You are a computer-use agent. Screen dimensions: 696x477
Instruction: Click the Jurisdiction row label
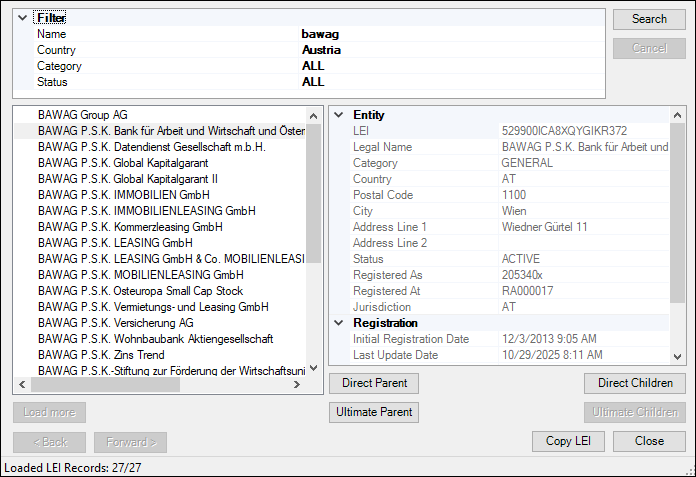382,307
